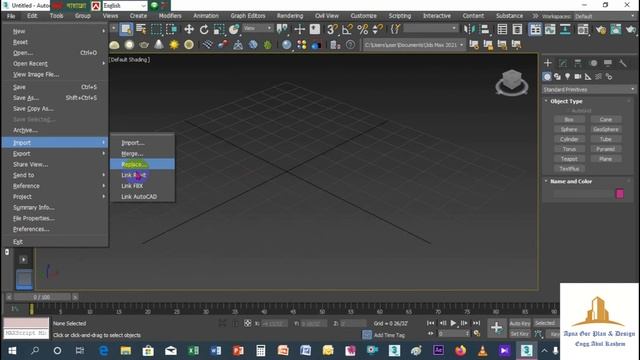Viewport: 640px width, 360px height.
Task: Select the Lights category icon
Action: 567,76
